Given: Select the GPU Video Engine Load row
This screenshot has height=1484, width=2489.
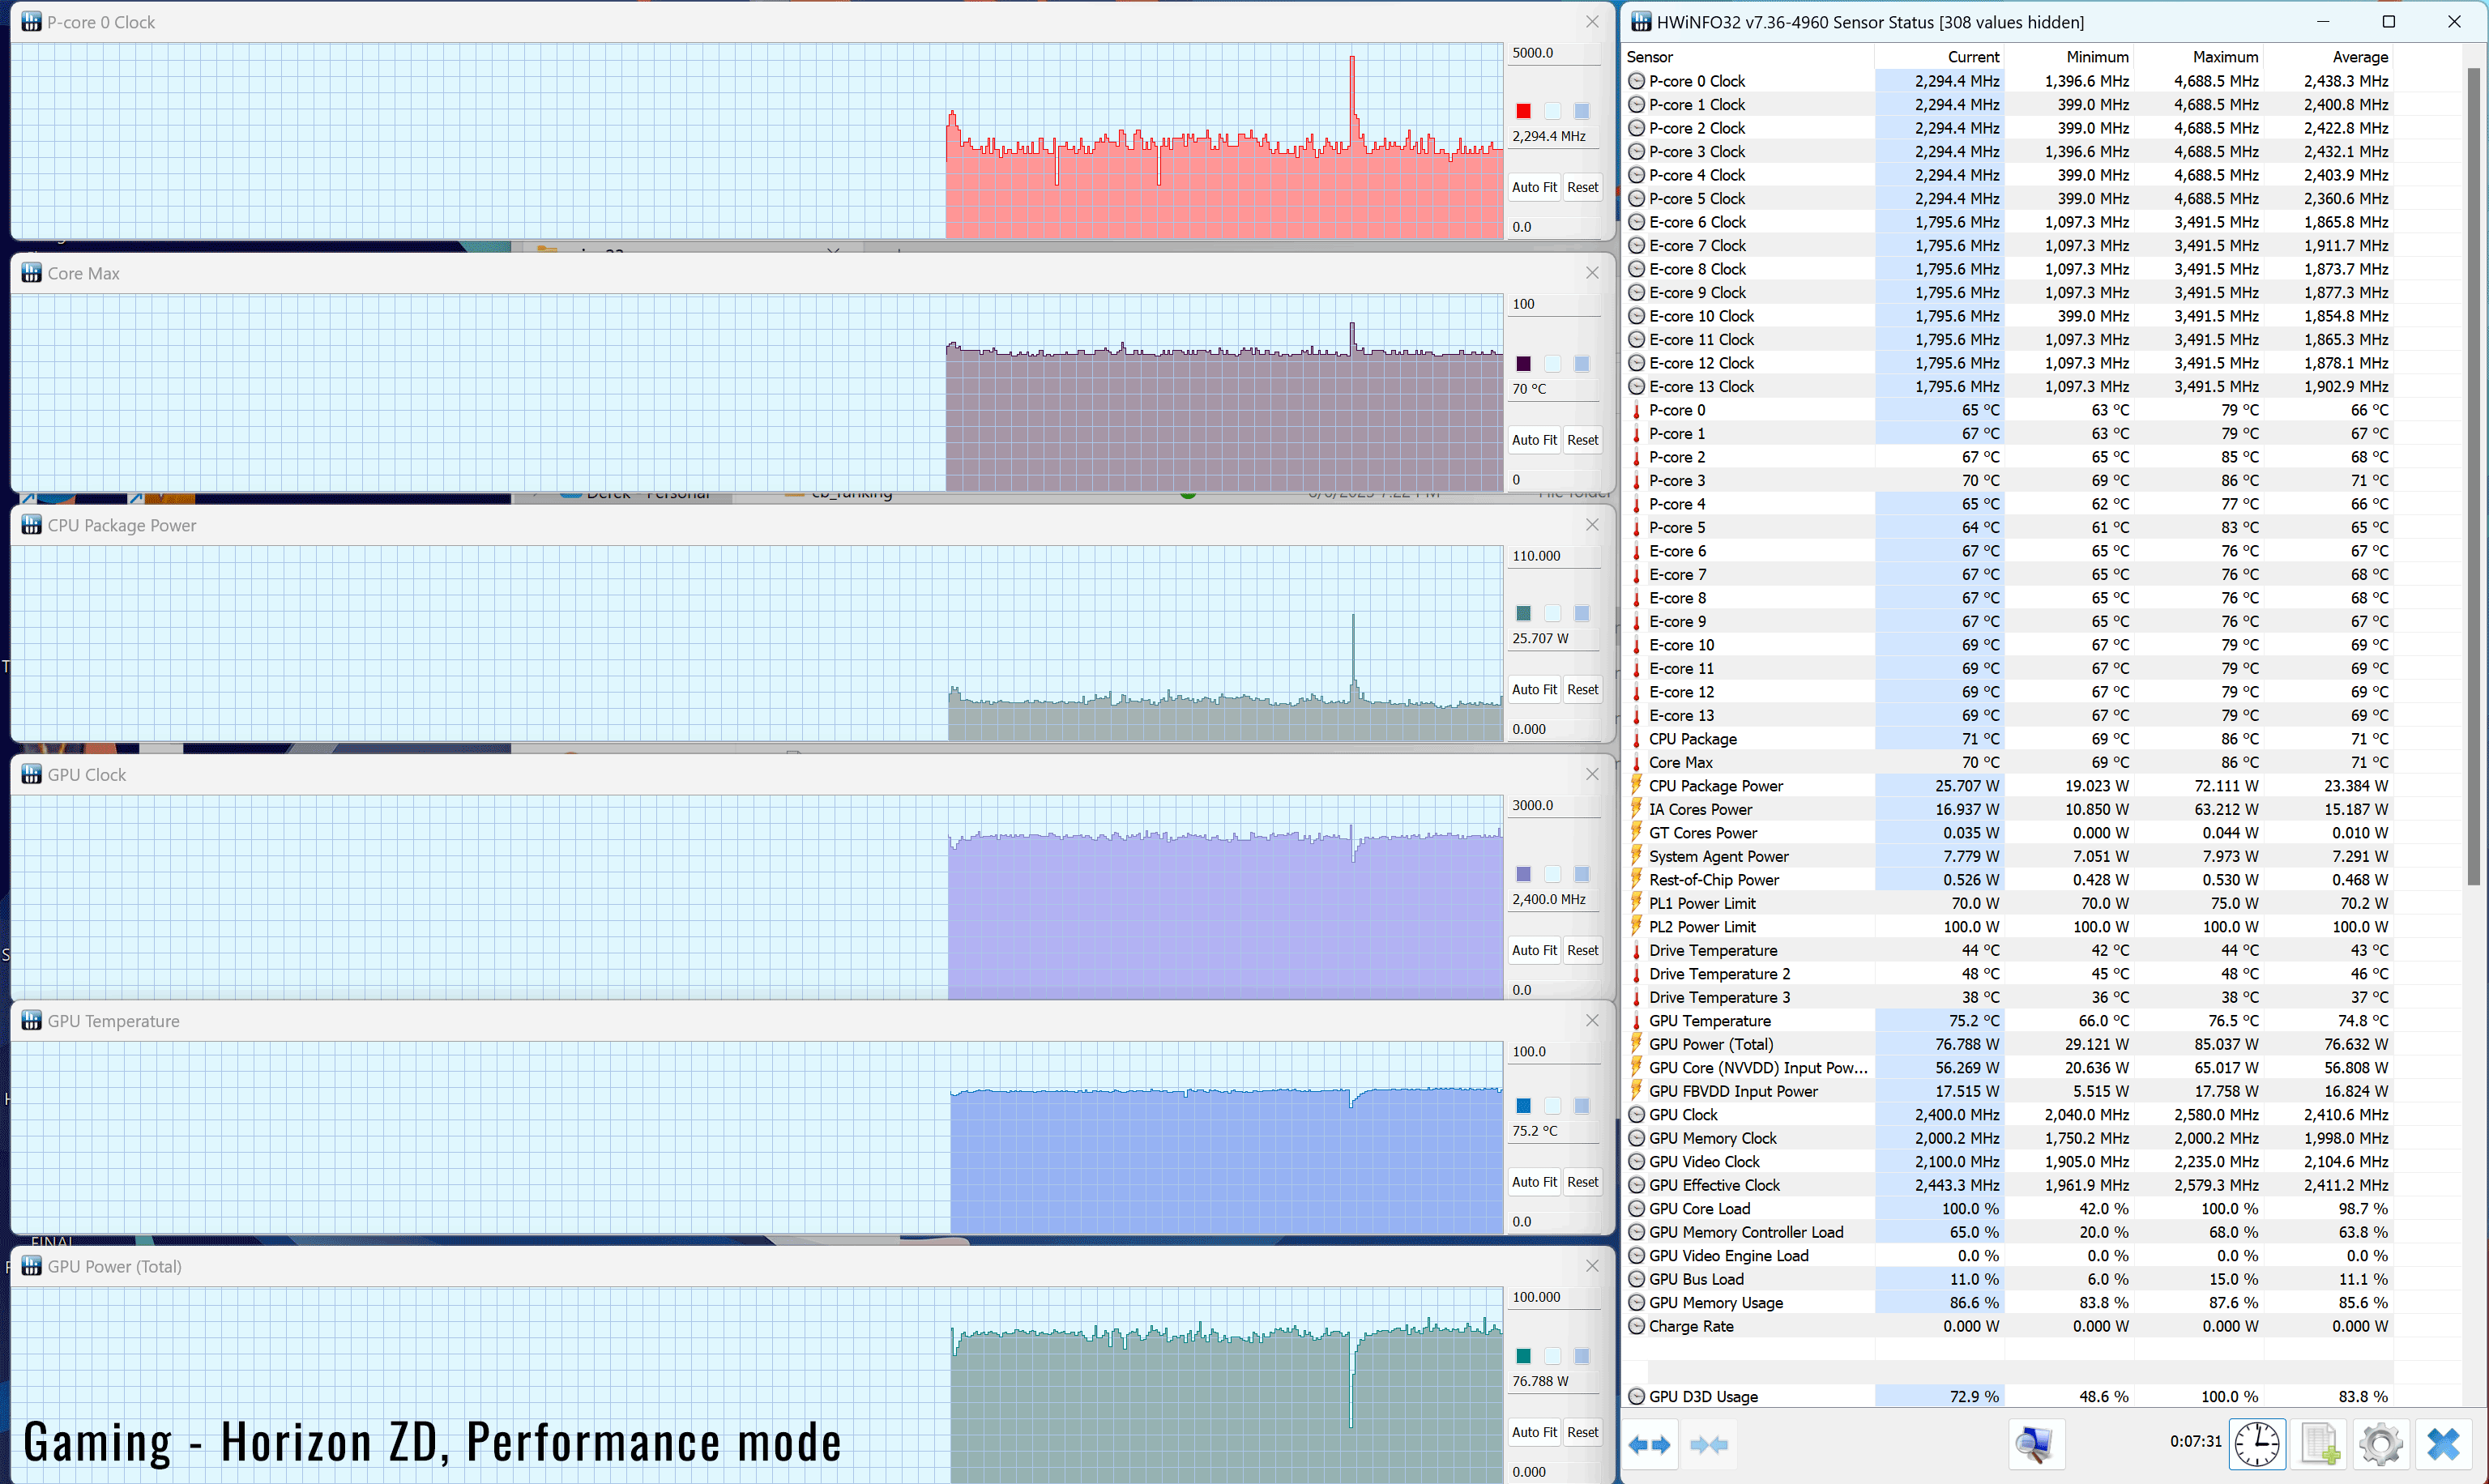Looking at the screenshot, I should coord(2009,1256).
